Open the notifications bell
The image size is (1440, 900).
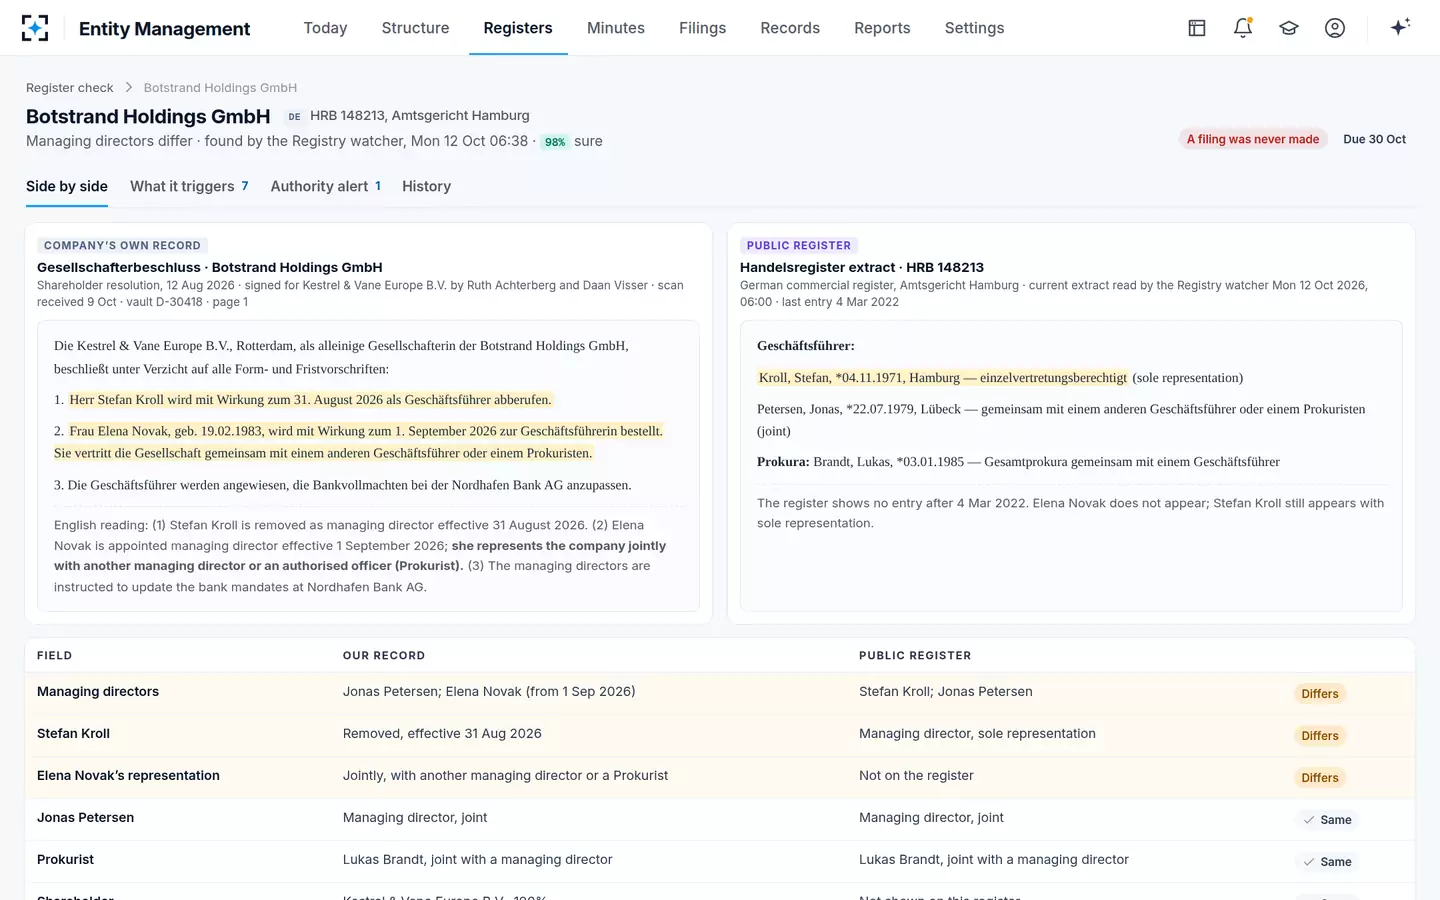pyautogui.click(x=1243, y=28)
